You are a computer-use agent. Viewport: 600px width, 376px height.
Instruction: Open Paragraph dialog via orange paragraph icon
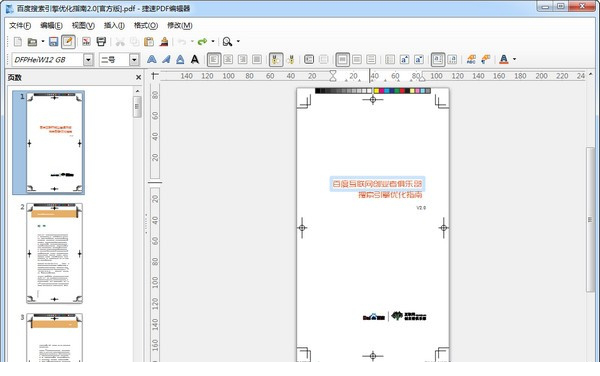(x=486, y=59)
